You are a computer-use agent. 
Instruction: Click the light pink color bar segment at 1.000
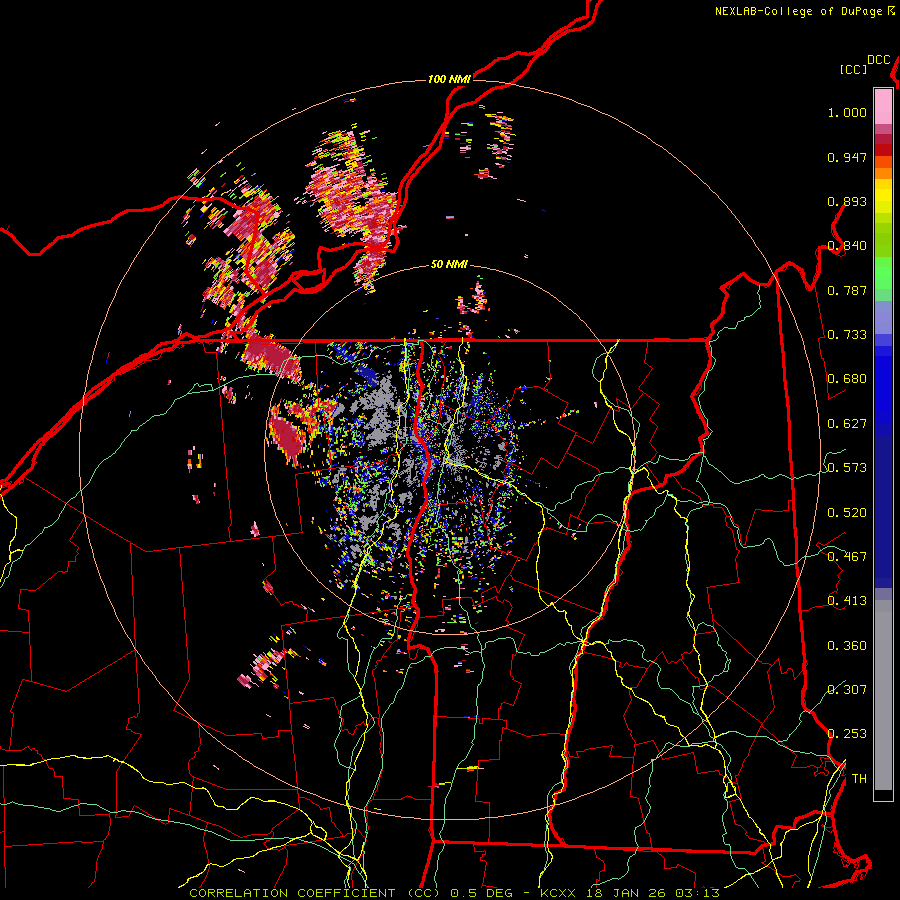click(883, 107)
